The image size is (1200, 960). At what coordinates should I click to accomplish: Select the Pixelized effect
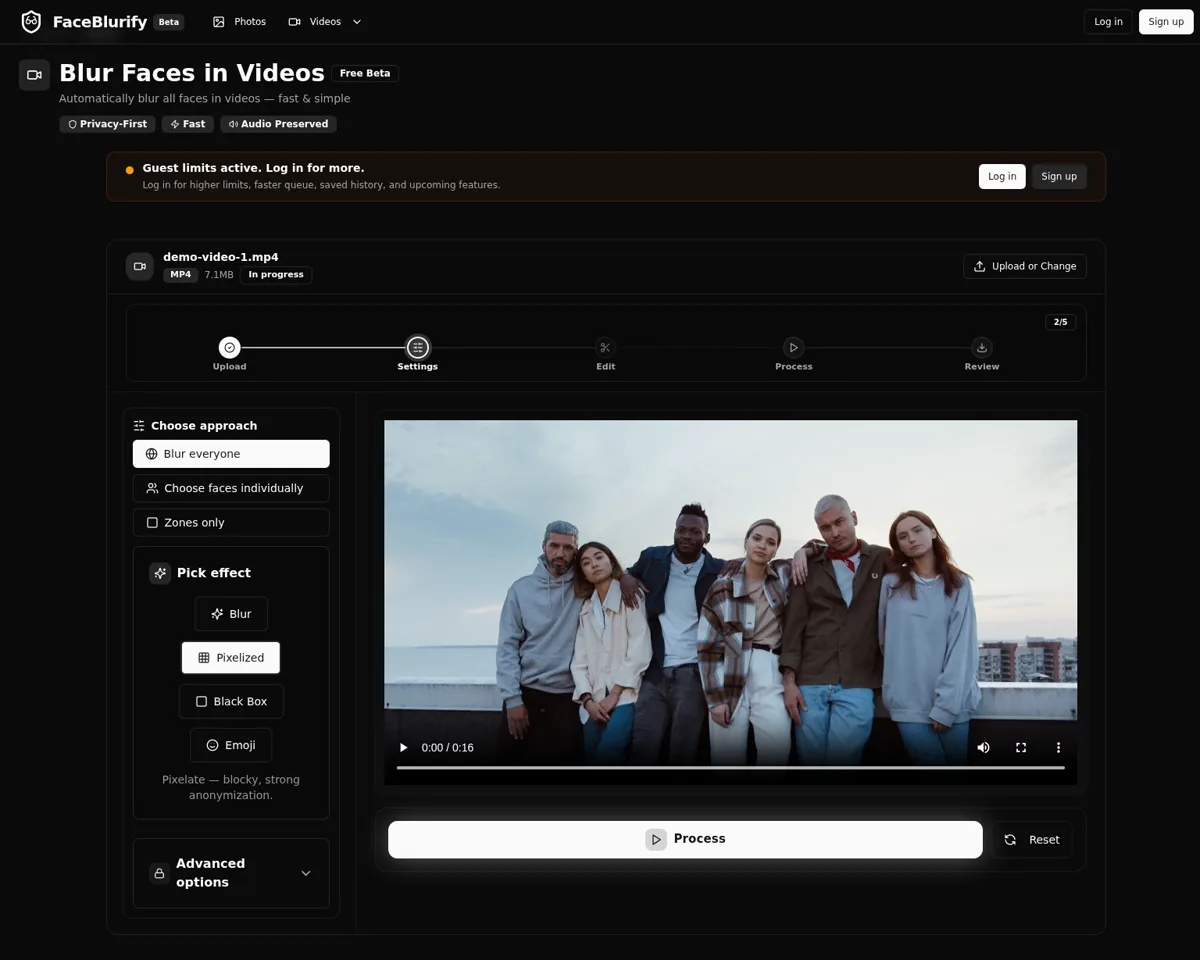[231, 657]
